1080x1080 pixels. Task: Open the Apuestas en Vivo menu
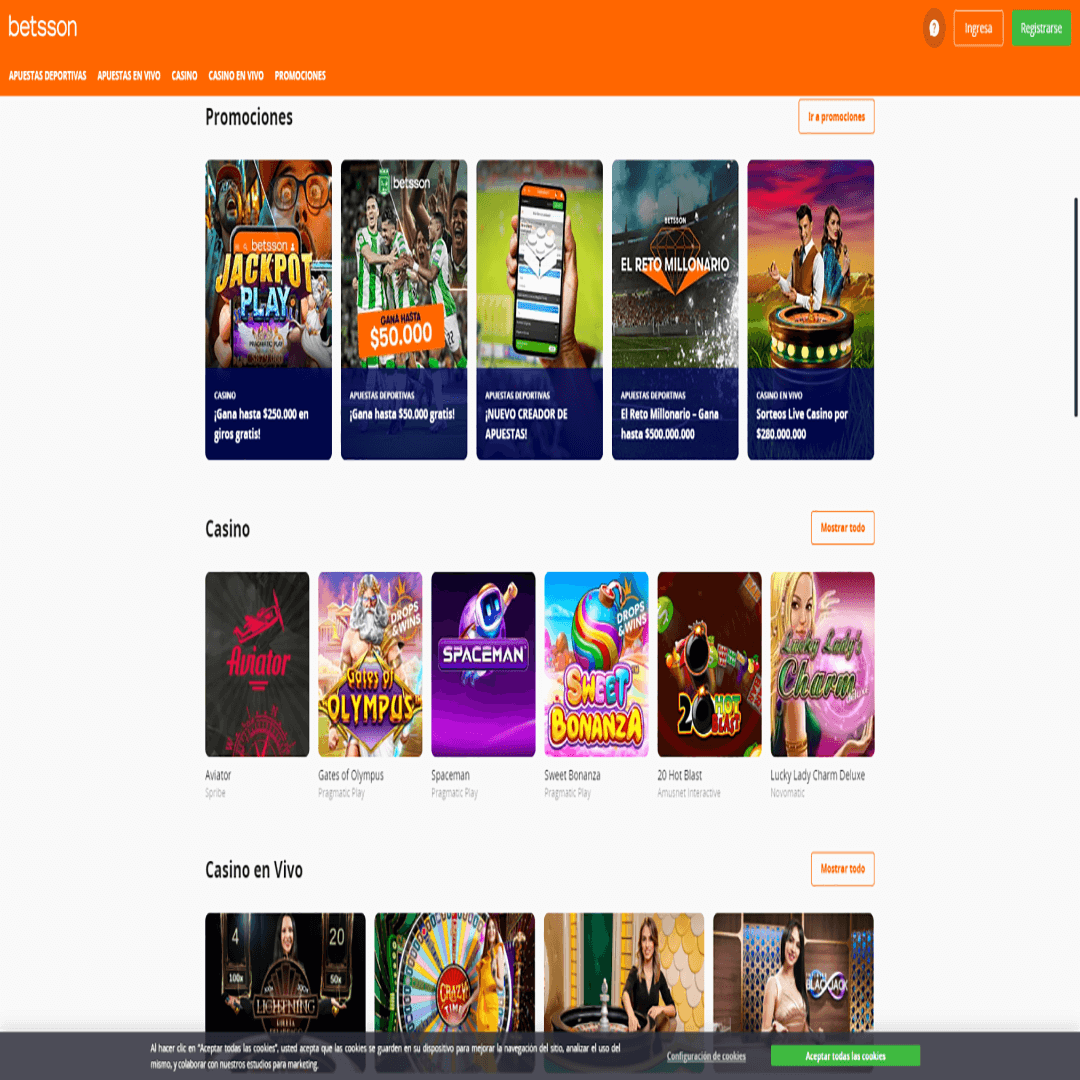click(x=129, y=76)
